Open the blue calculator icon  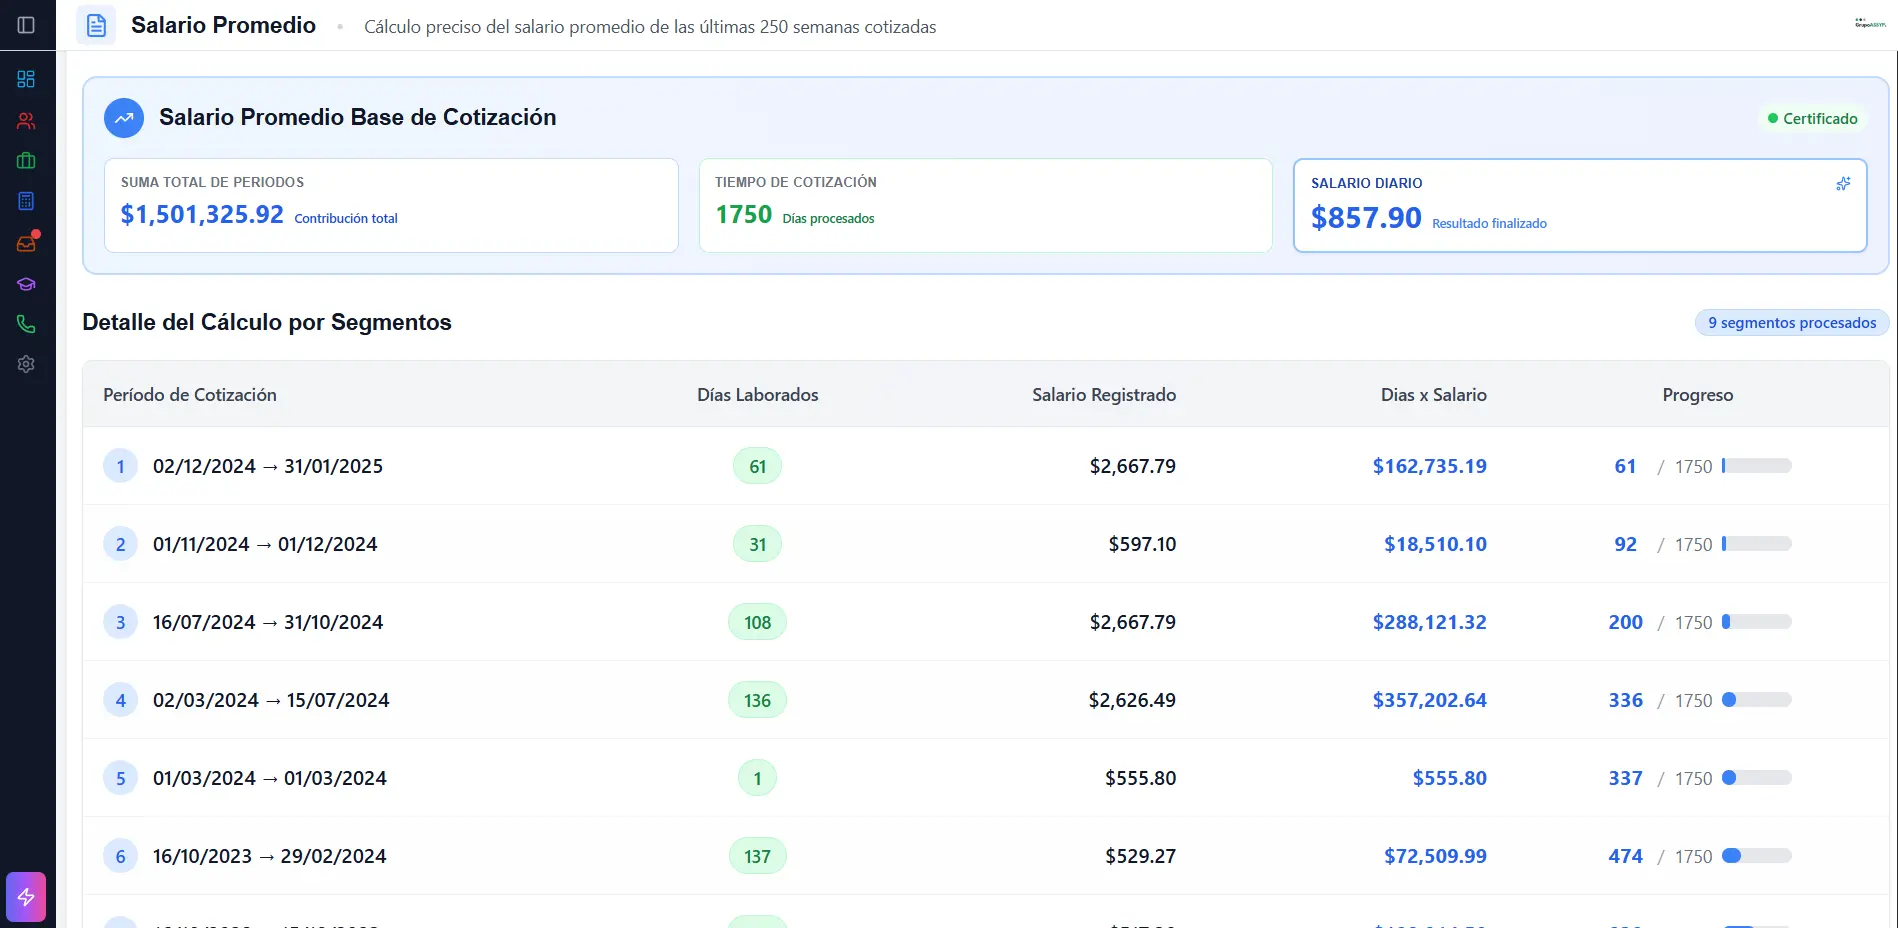27,201
